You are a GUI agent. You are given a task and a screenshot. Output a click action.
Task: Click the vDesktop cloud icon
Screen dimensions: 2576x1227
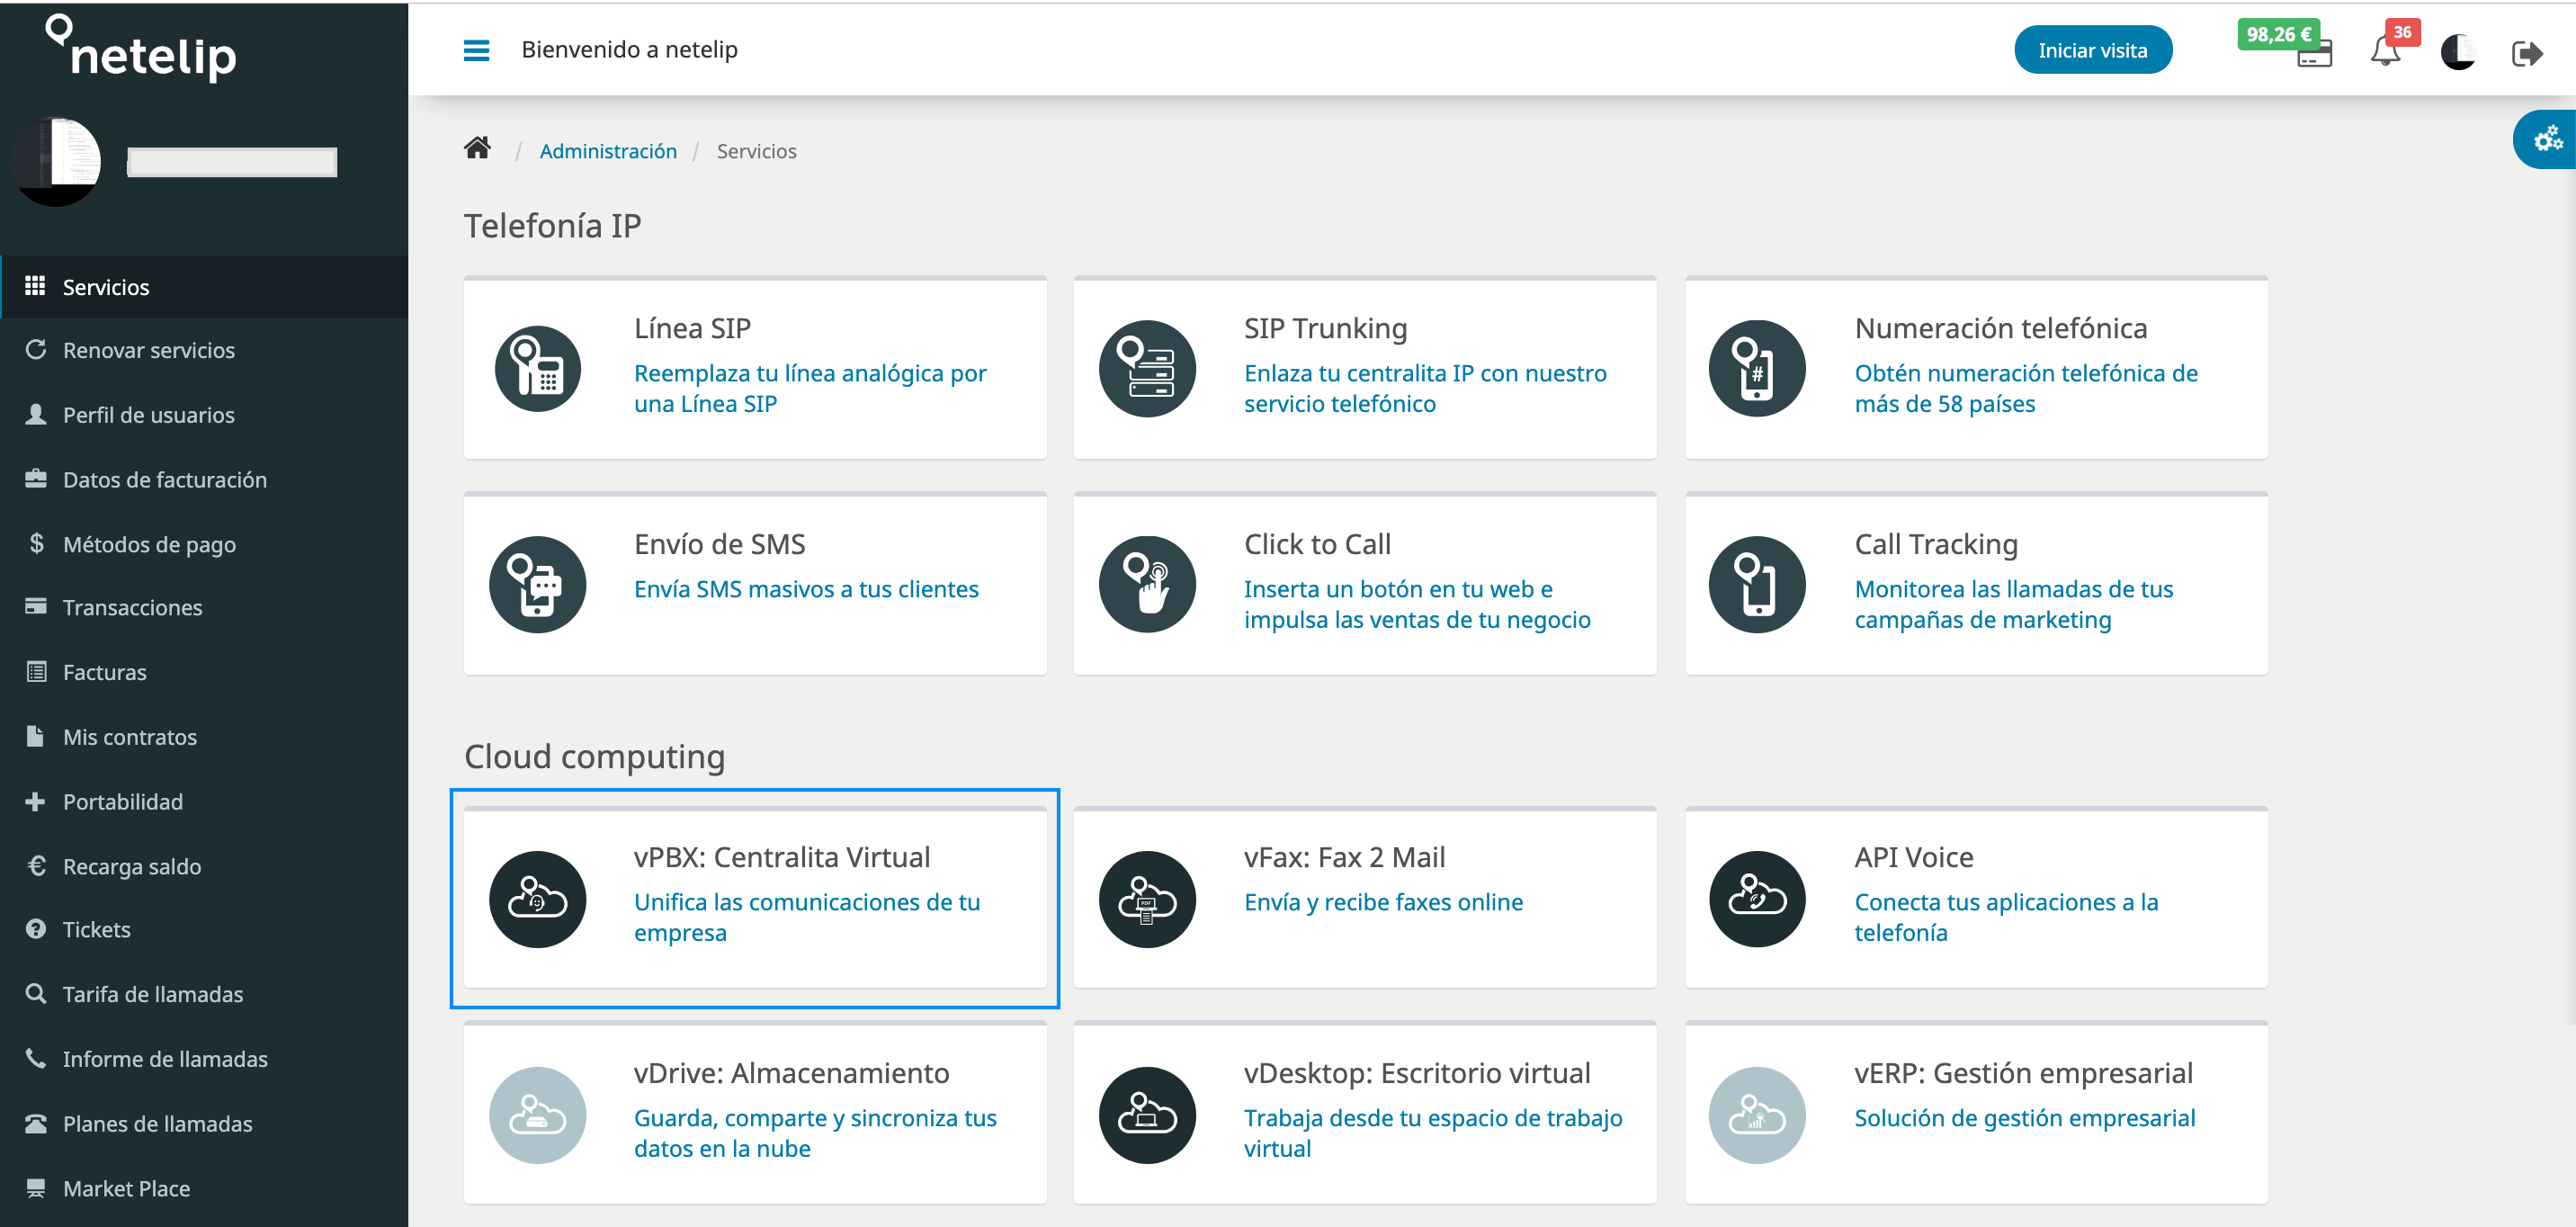[1147, 1115]
